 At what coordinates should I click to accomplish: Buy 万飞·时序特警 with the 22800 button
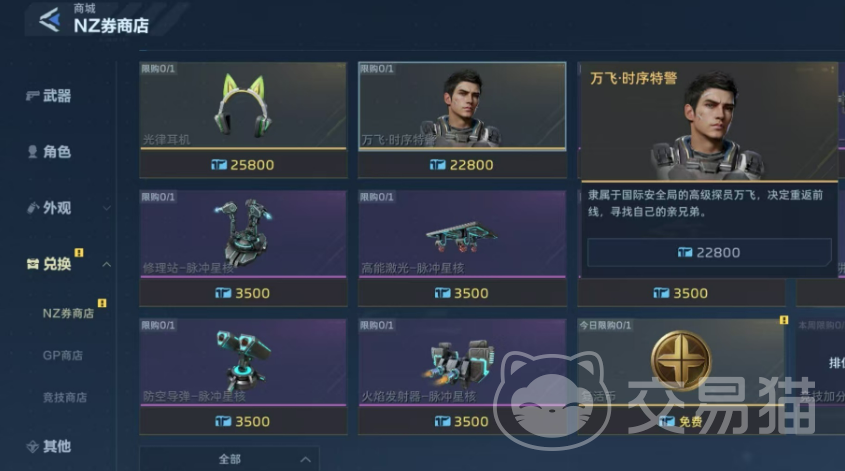[709, 252]
